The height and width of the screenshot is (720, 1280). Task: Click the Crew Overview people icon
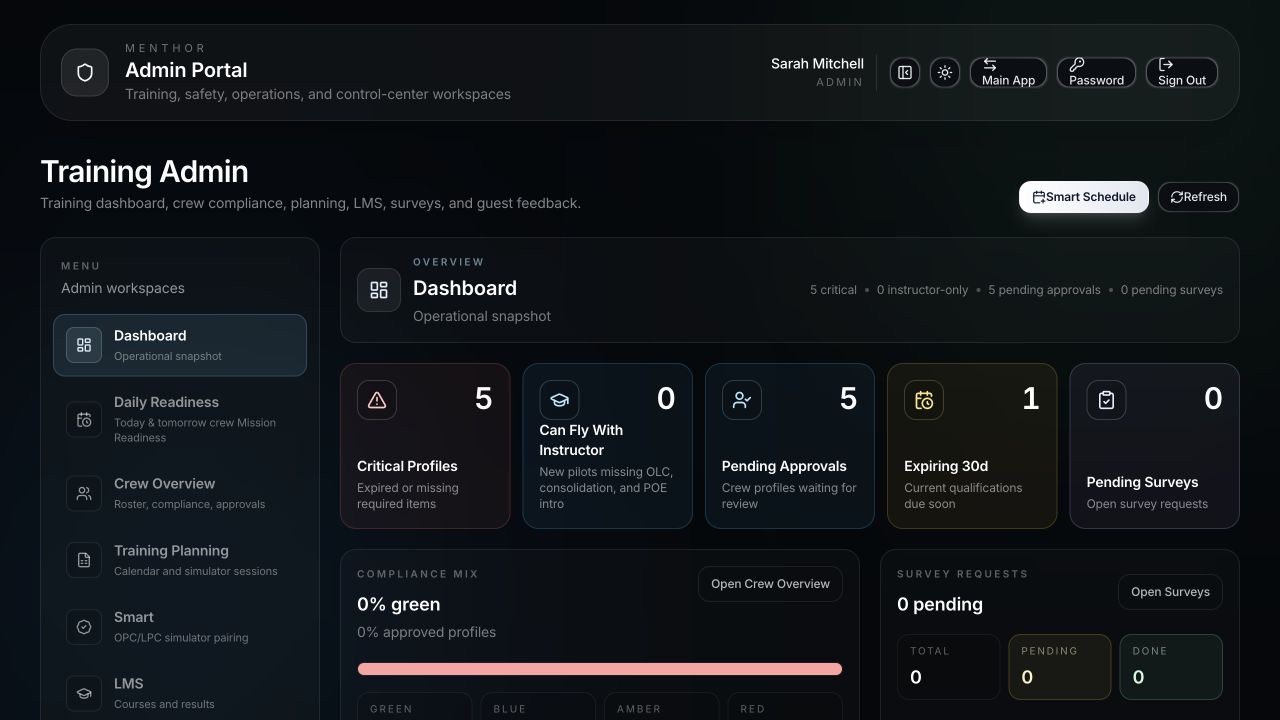(x=84, y=493)
